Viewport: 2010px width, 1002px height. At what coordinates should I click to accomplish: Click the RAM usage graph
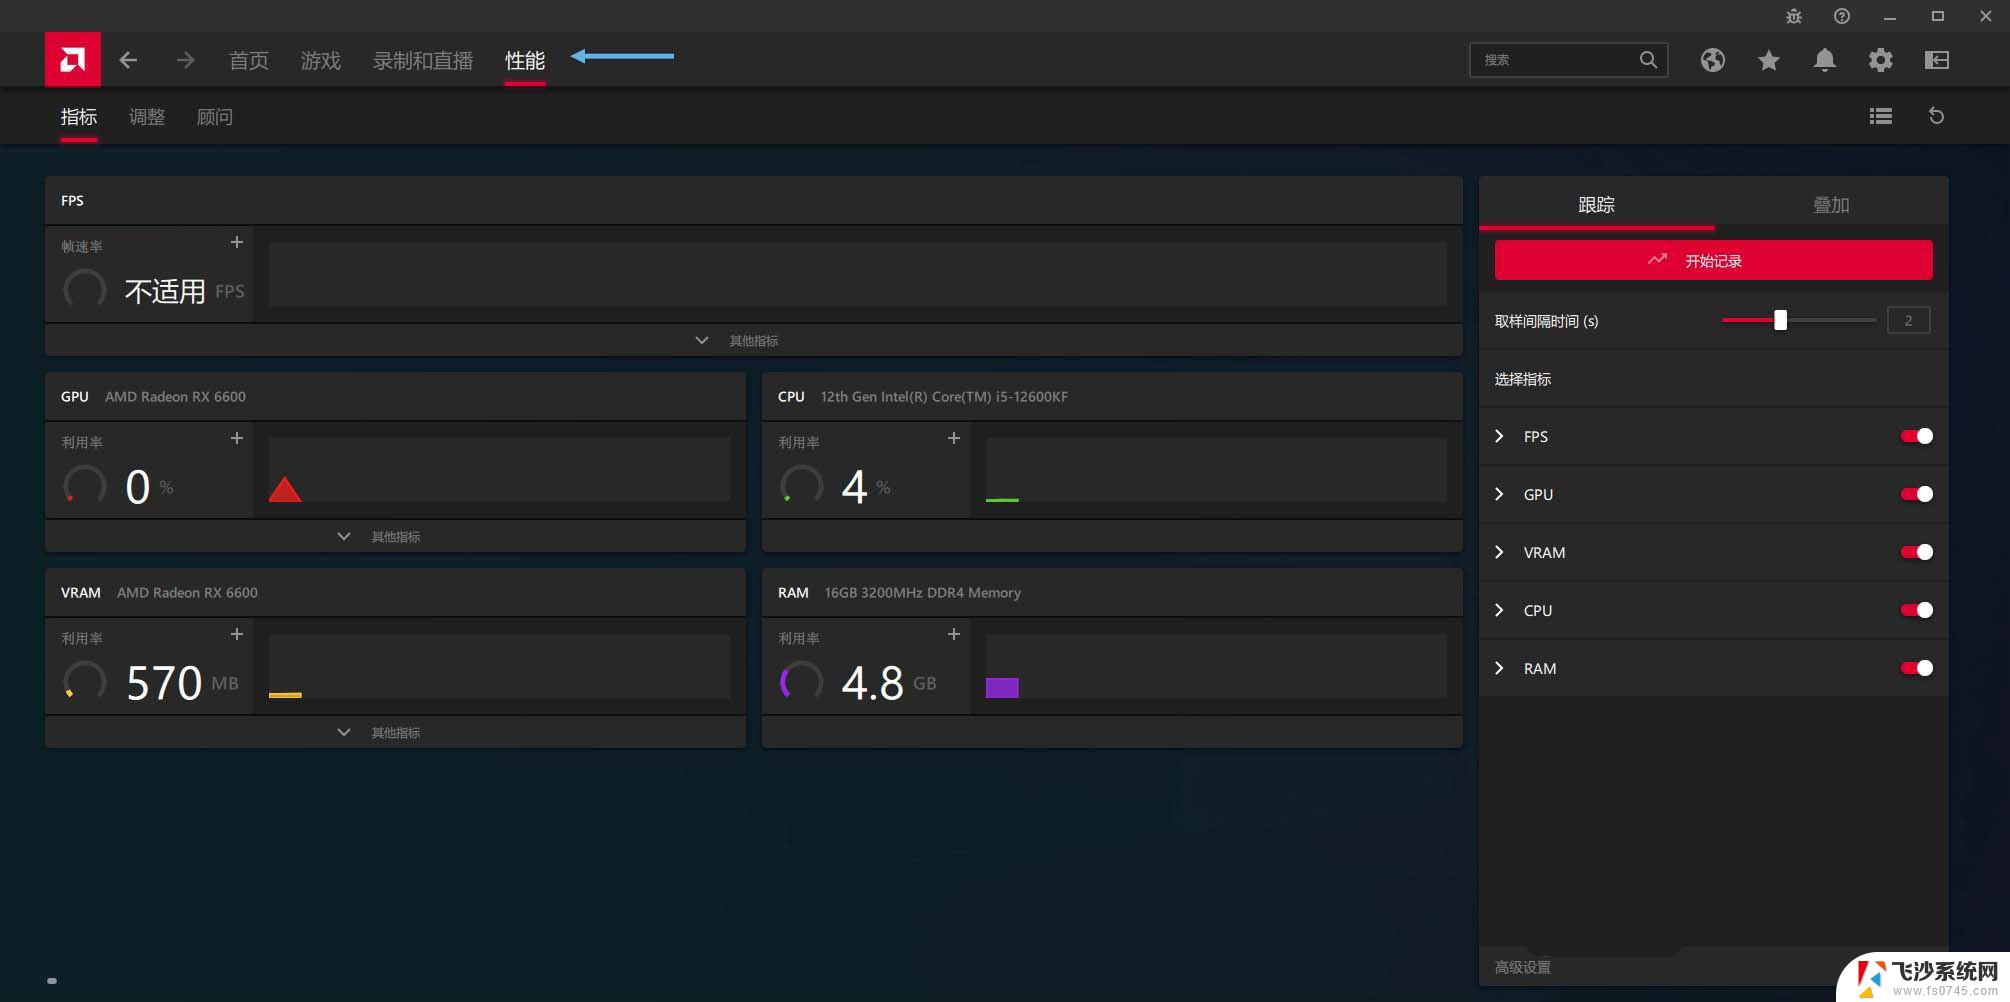pos(1216,665)
